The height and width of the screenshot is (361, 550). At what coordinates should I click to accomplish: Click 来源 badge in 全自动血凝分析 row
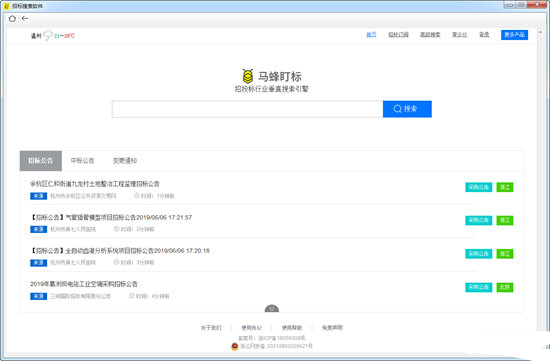[39, 262]
